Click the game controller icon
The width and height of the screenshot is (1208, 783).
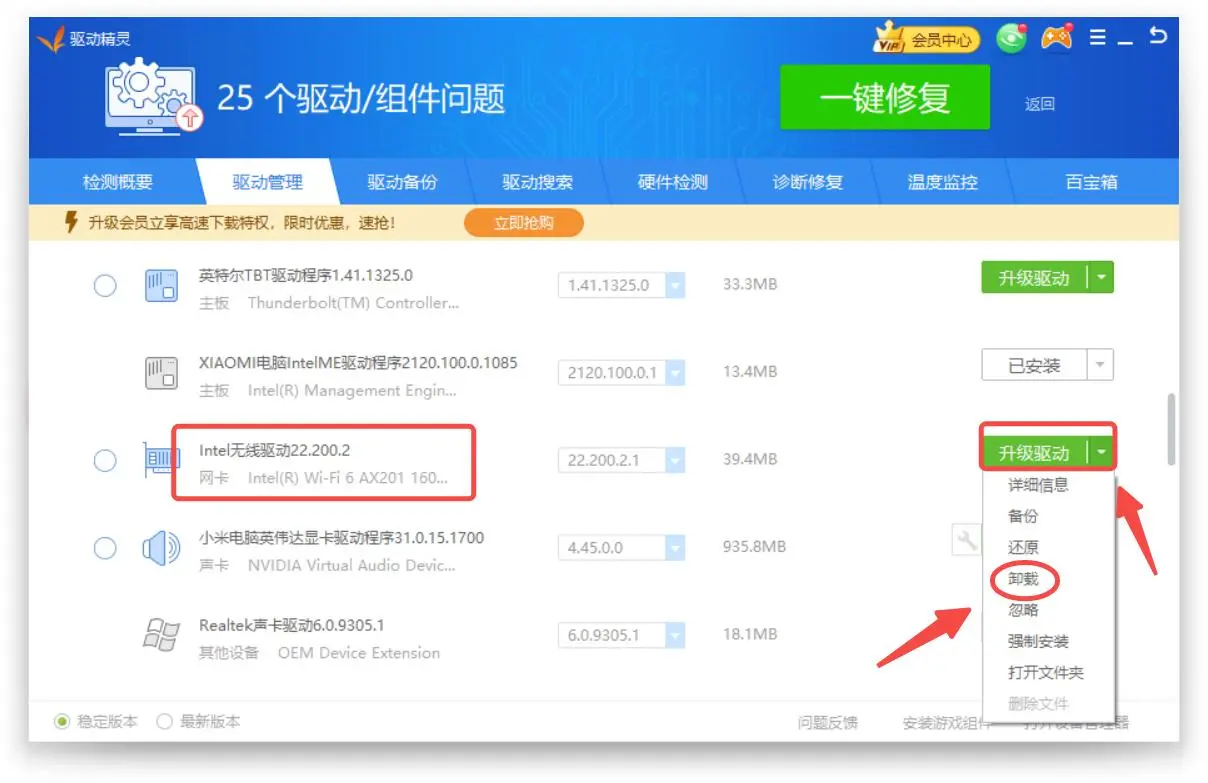pos(1056,38)
